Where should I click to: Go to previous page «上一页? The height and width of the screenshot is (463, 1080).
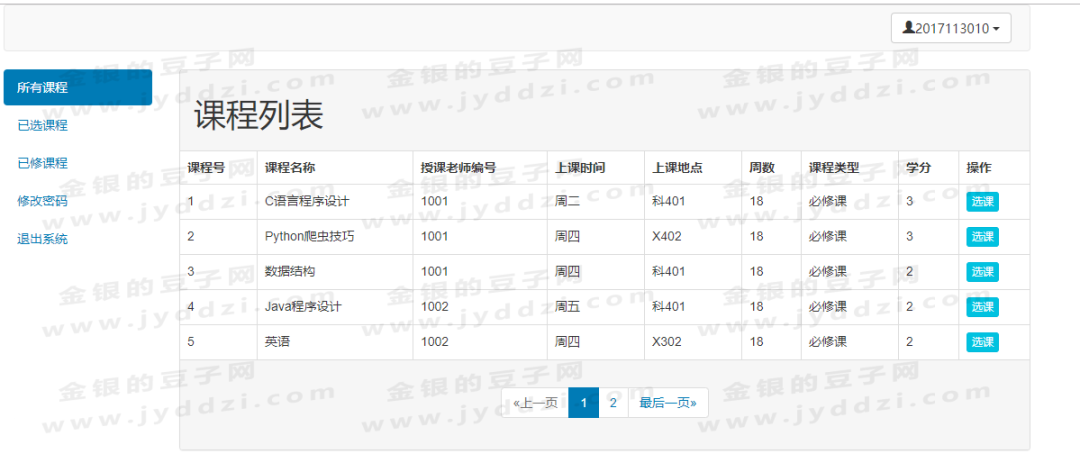pyautogui.click(x=535, y=403)
